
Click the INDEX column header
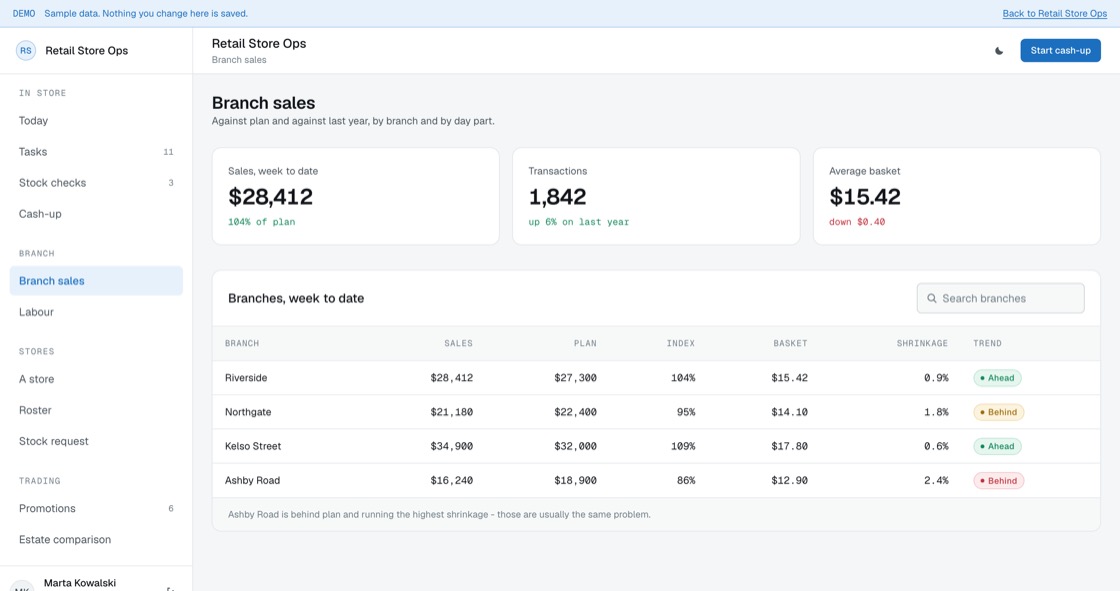681,344
